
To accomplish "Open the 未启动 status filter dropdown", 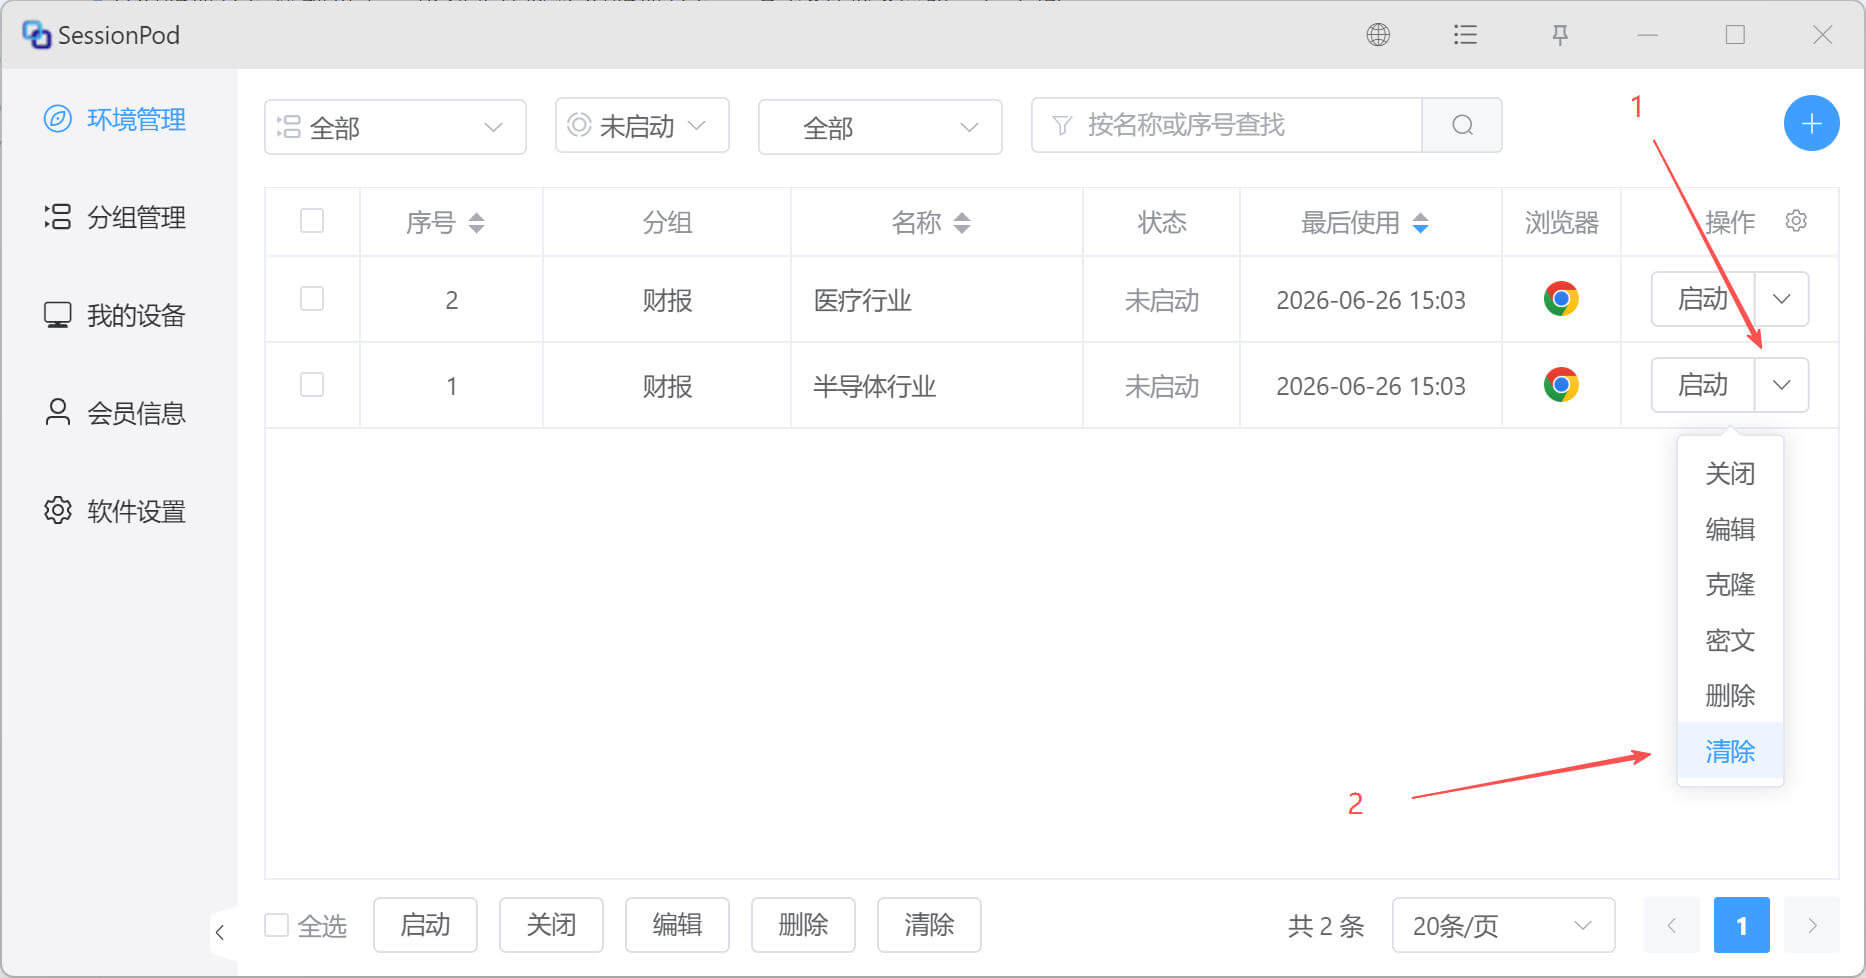I will click(642, 125).
